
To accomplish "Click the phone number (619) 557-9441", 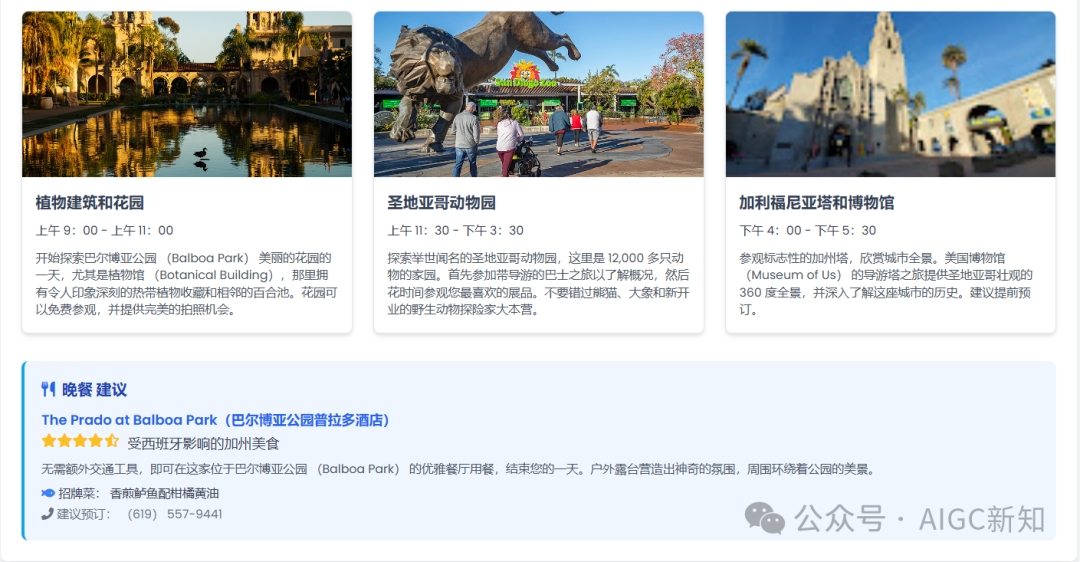I will 175,514.
